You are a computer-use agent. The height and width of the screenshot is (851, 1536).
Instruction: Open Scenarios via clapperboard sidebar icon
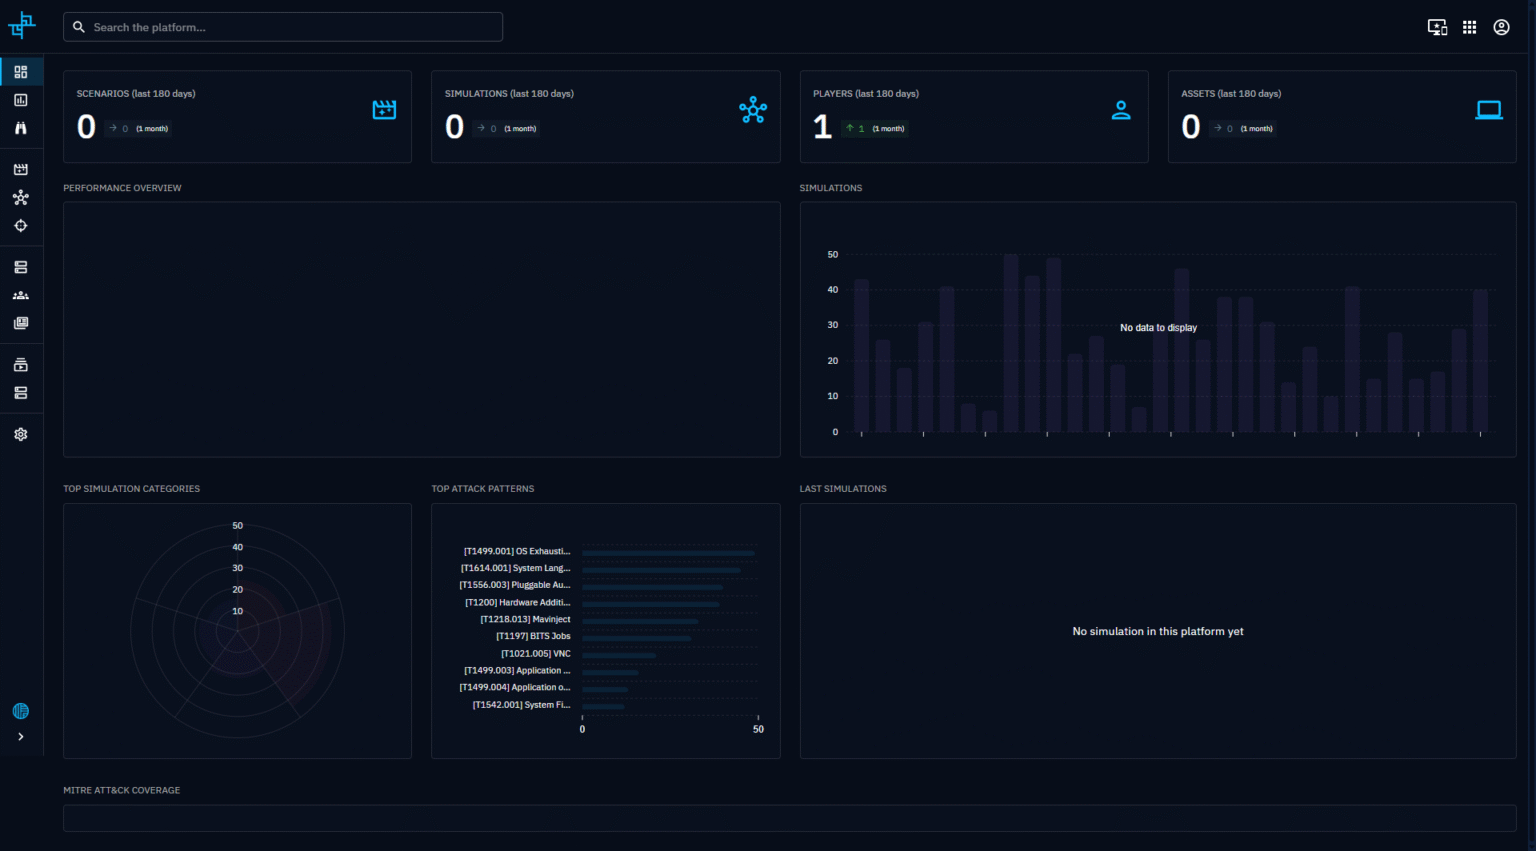[21, 170]
